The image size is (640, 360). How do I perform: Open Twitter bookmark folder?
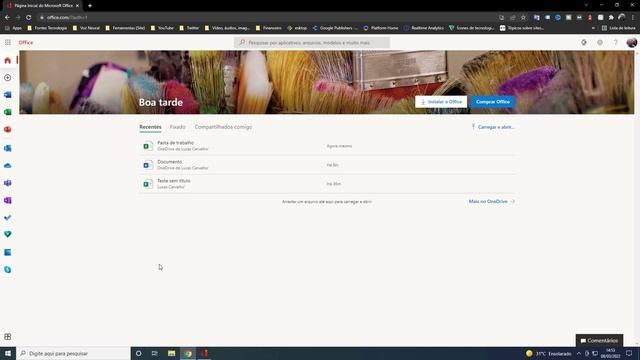tap(189, 28)
